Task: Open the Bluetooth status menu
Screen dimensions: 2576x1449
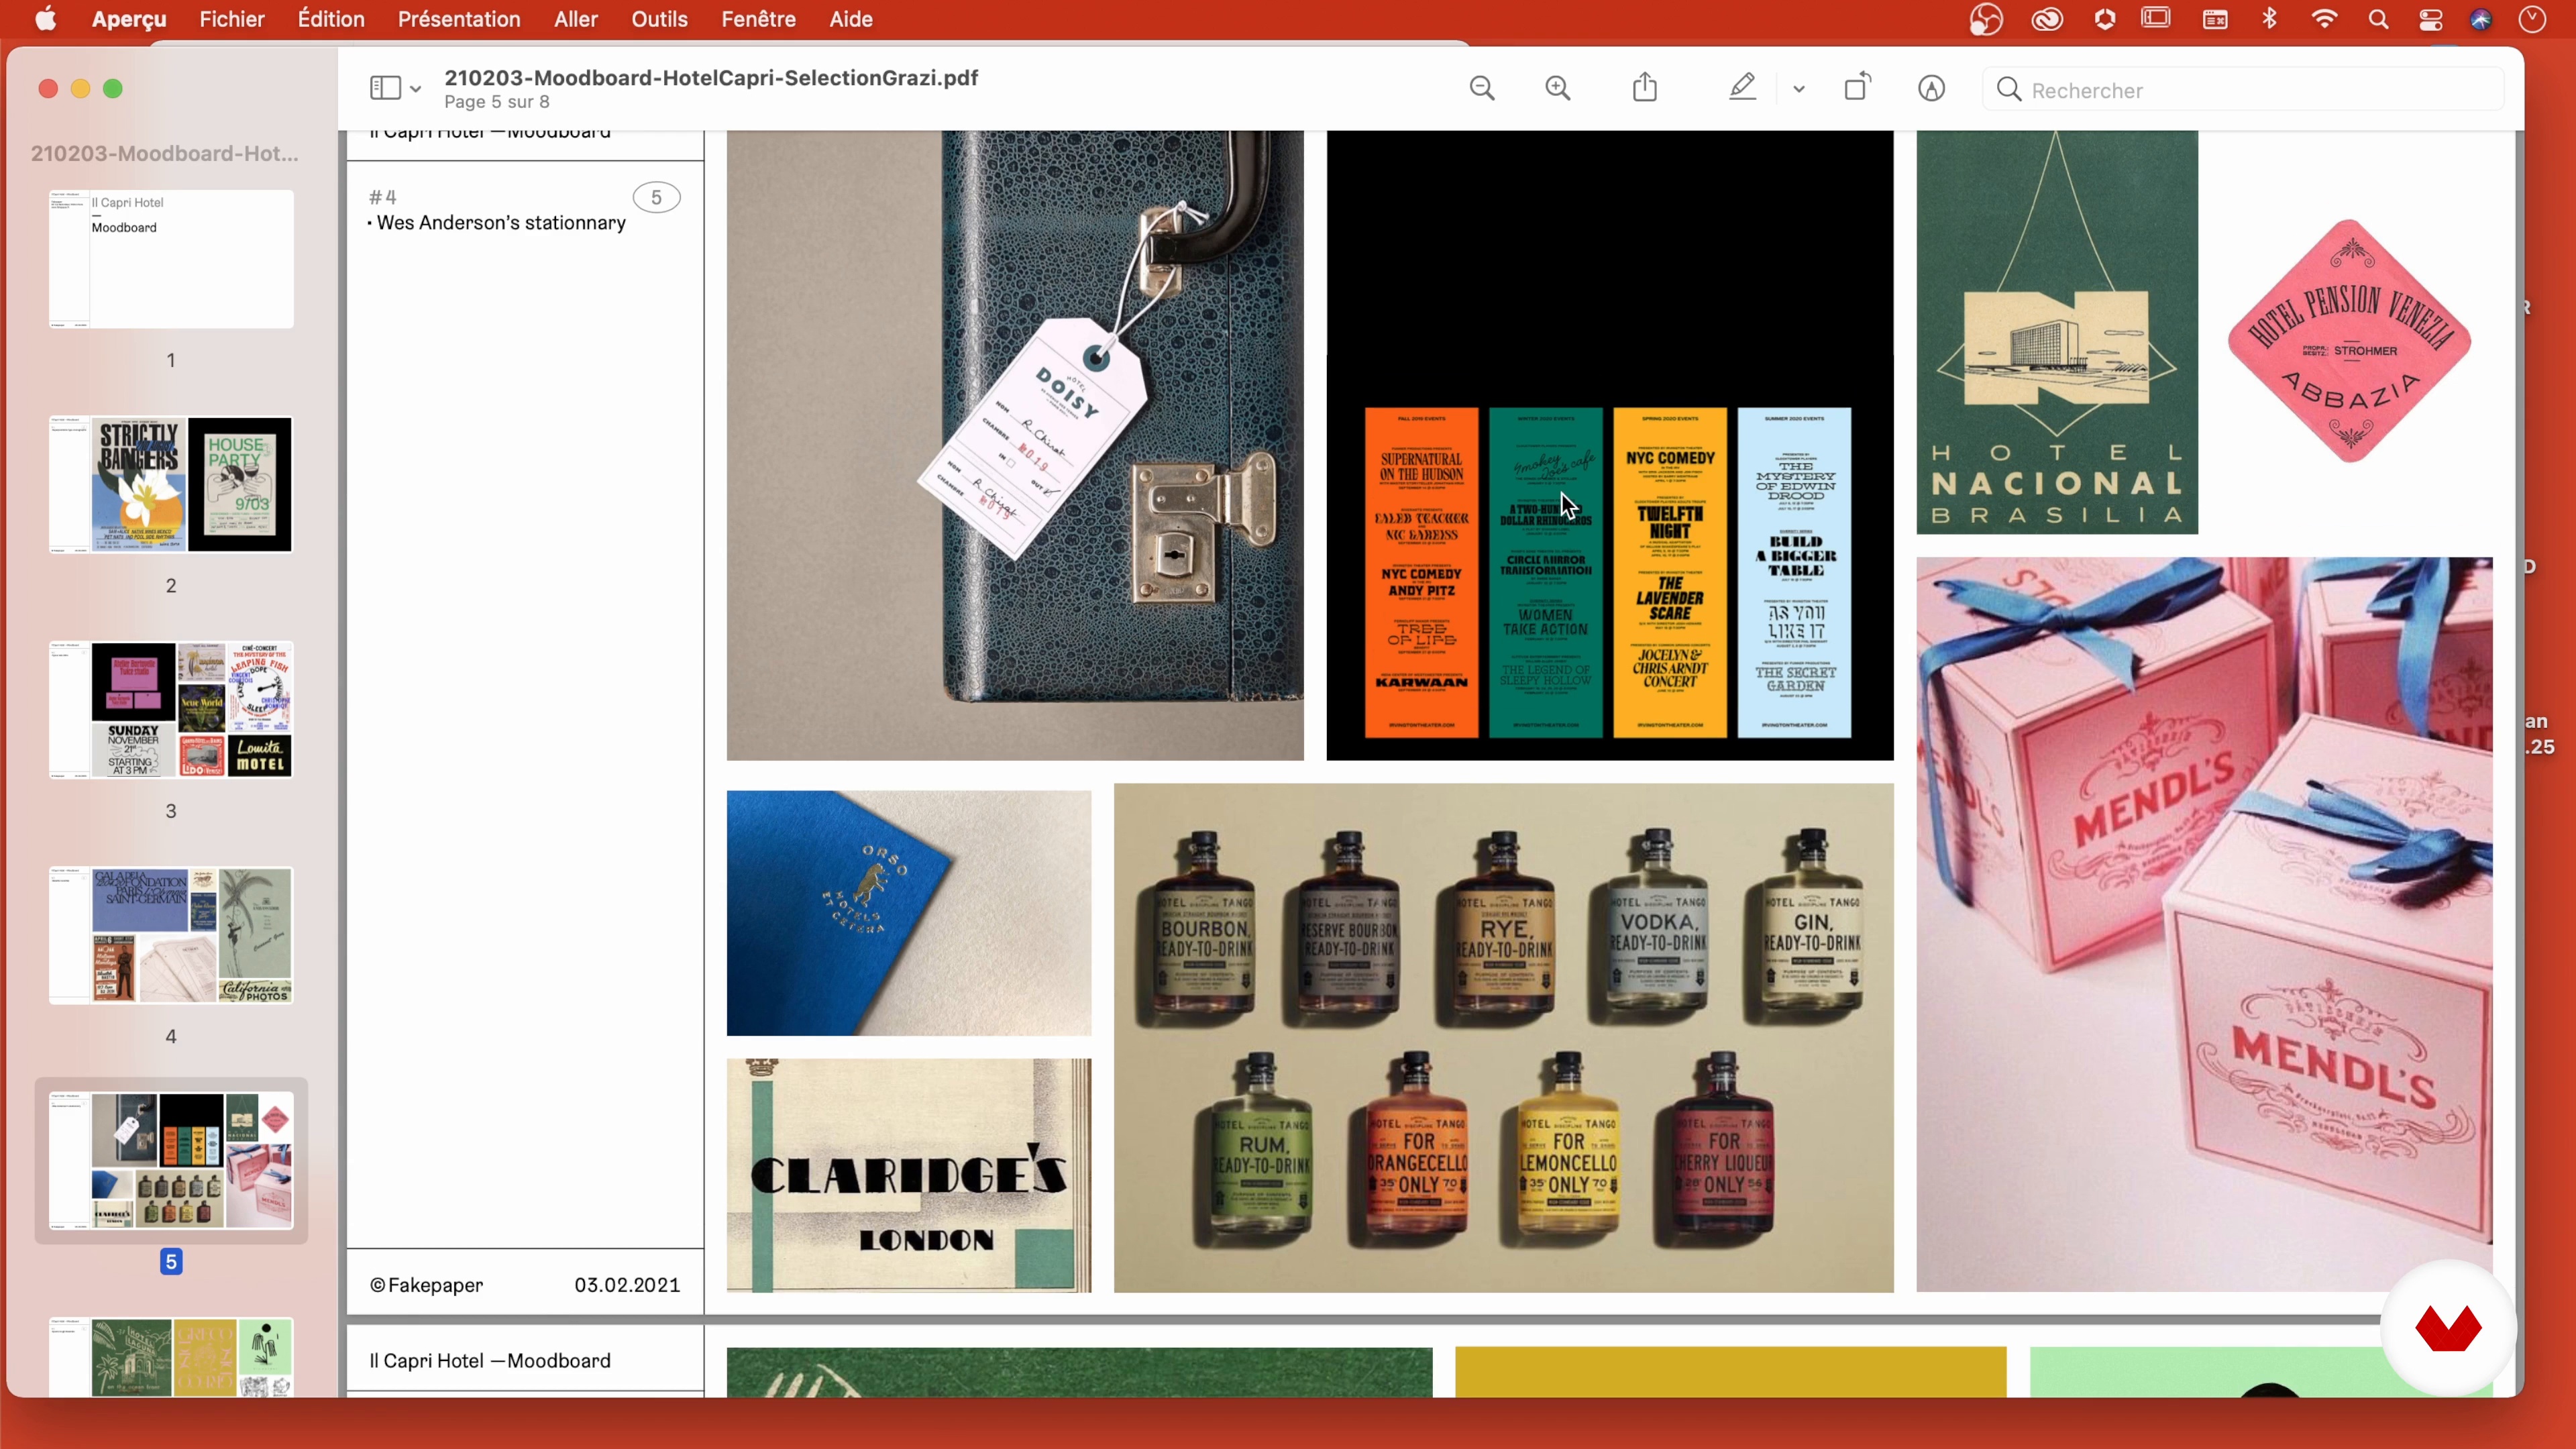Action: tap(2270, 19)
